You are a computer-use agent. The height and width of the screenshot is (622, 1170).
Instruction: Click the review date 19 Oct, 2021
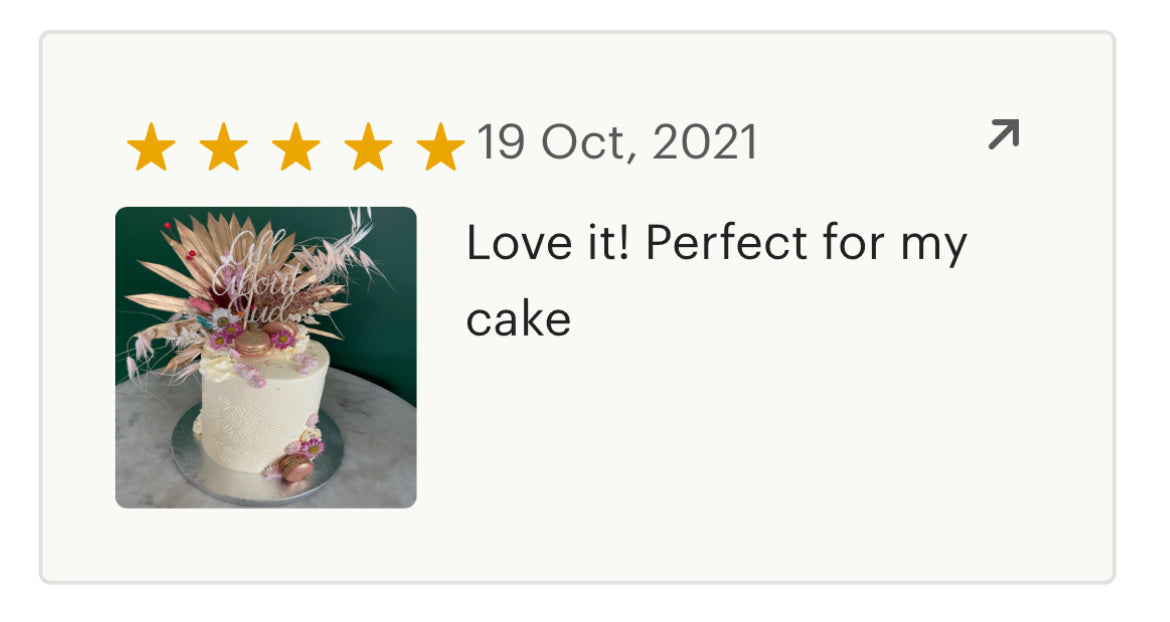tap(617, 142)
